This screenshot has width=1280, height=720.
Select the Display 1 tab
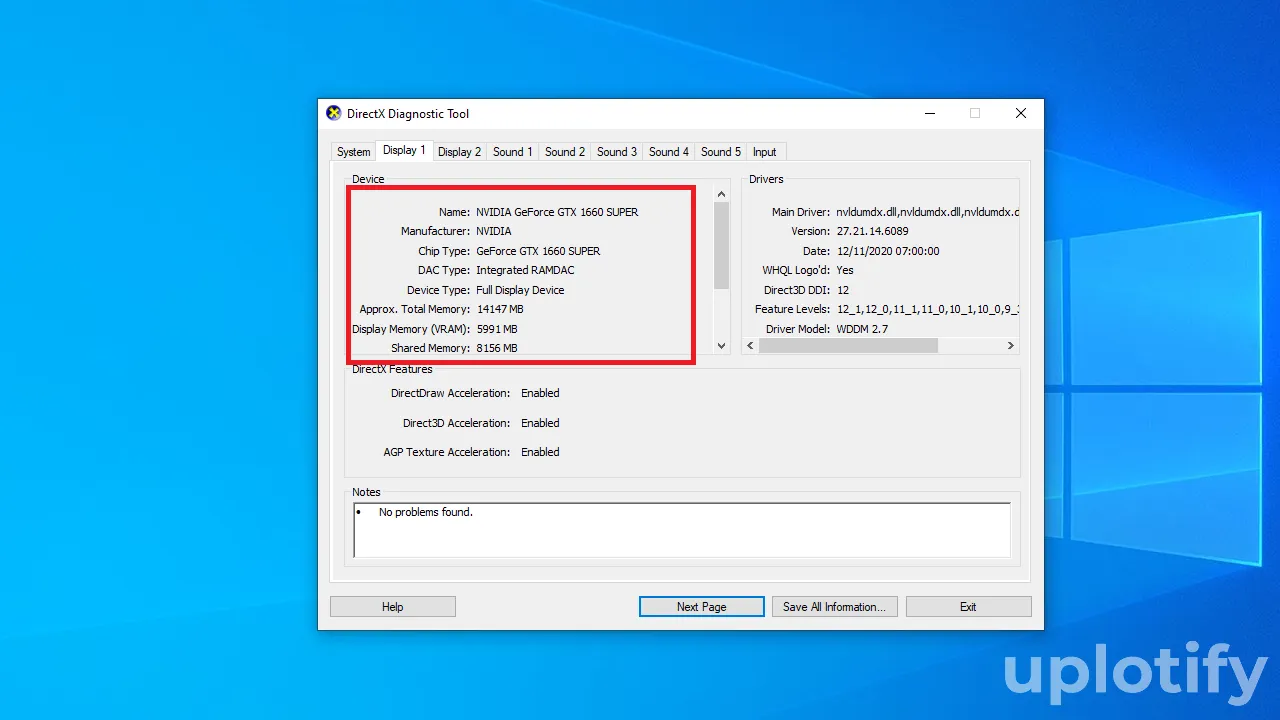[404, 150]
